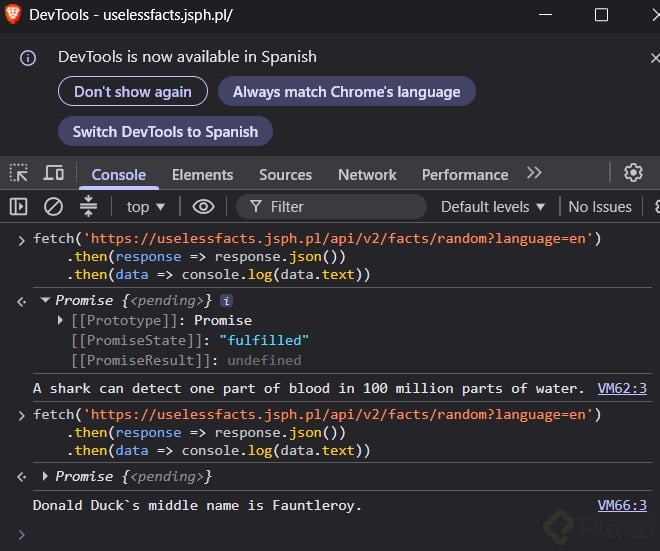Create a live expression with eye icon
Viewport: 660px width, 551px height.
(203, 207)
